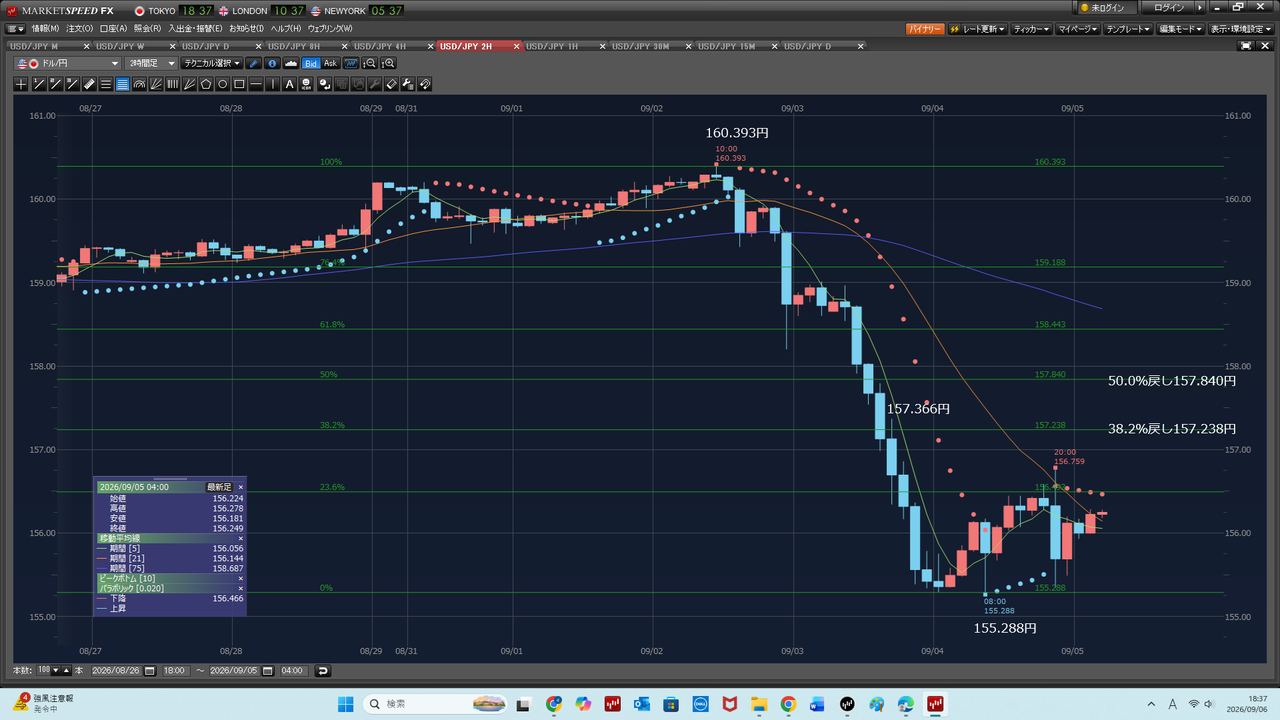Select the crosshair cursor drawing tool
The image size is (1280, 720).
pos(21,84)
